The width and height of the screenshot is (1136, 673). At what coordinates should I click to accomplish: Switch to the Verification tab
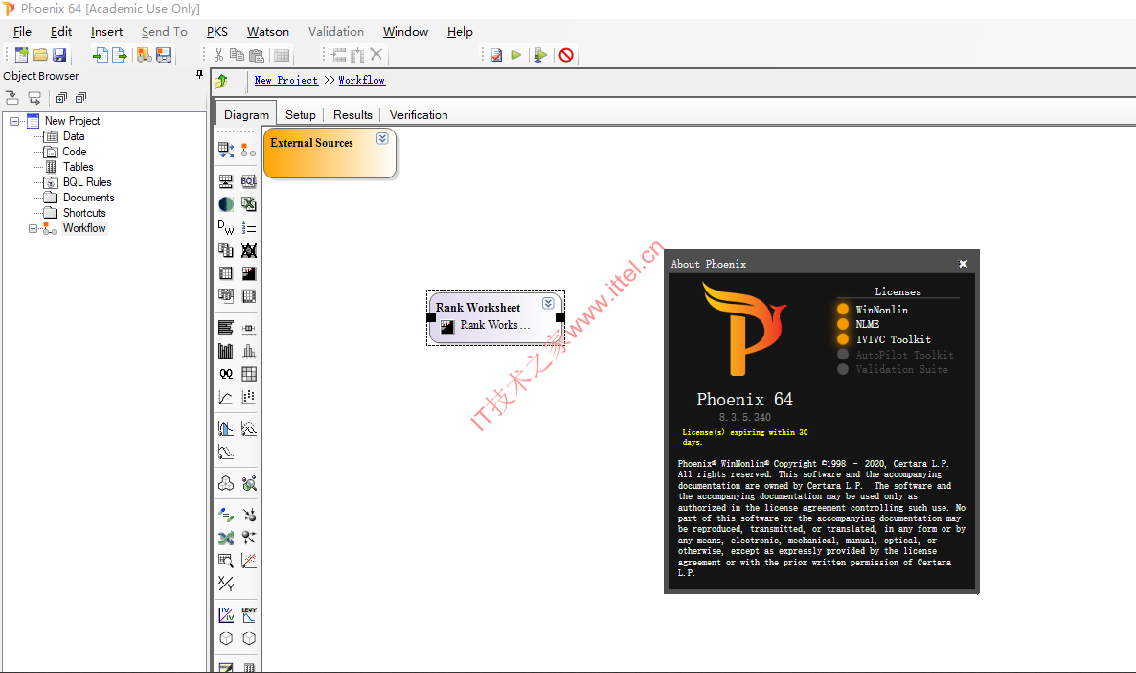tap(419, 114)
